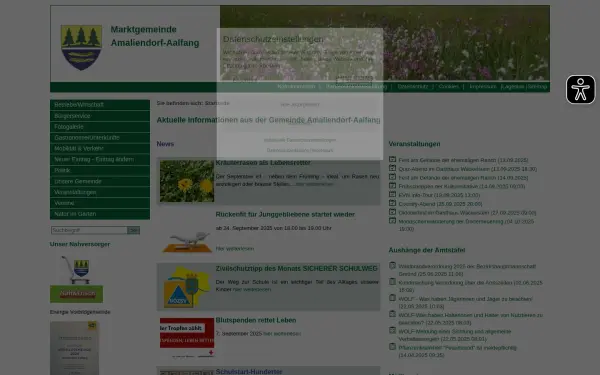Open Kontrastversion link in top bar
The image size is (600, 375).
click(296, 87)
